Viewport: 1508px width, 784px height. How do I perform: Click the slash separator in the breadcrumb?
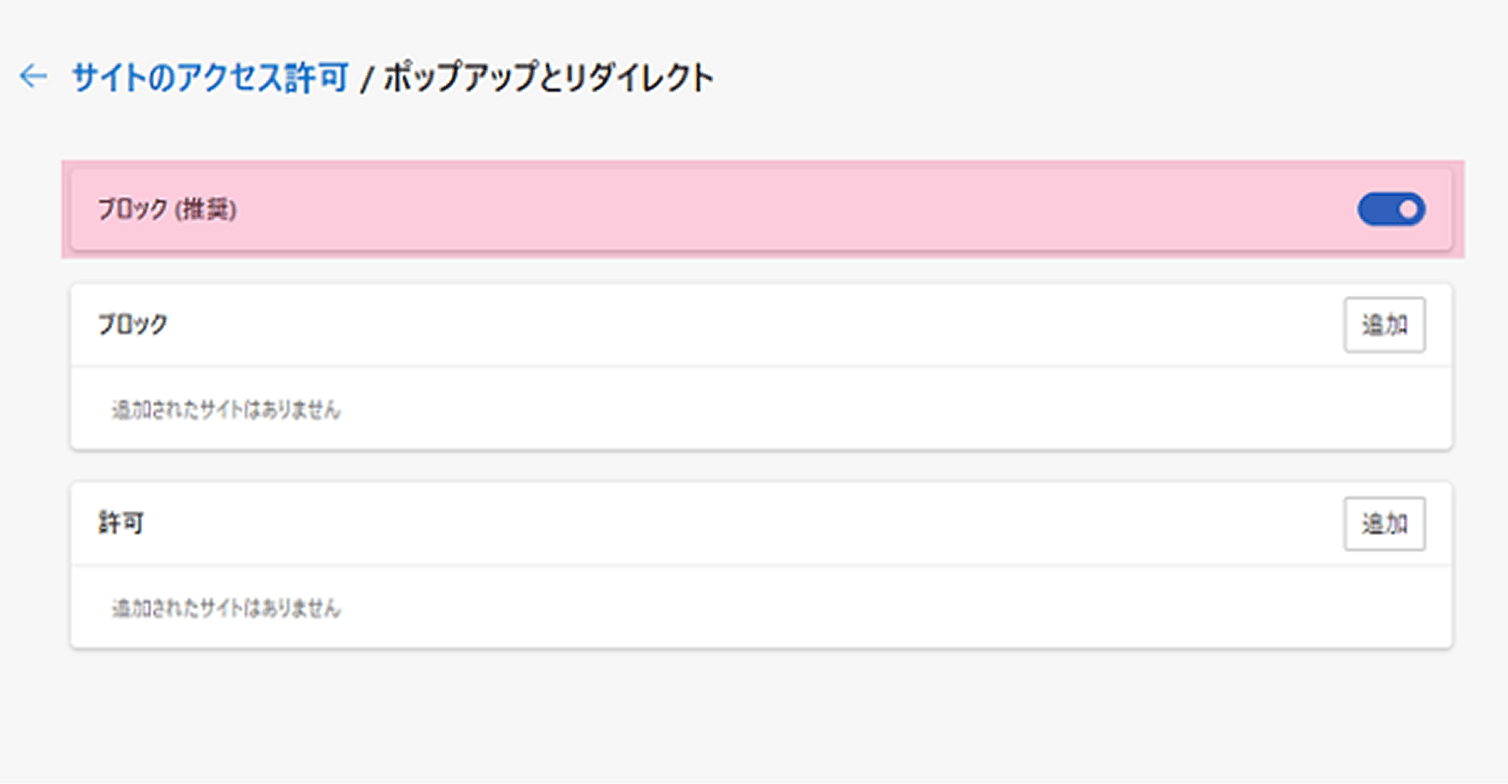click(365, 79)
